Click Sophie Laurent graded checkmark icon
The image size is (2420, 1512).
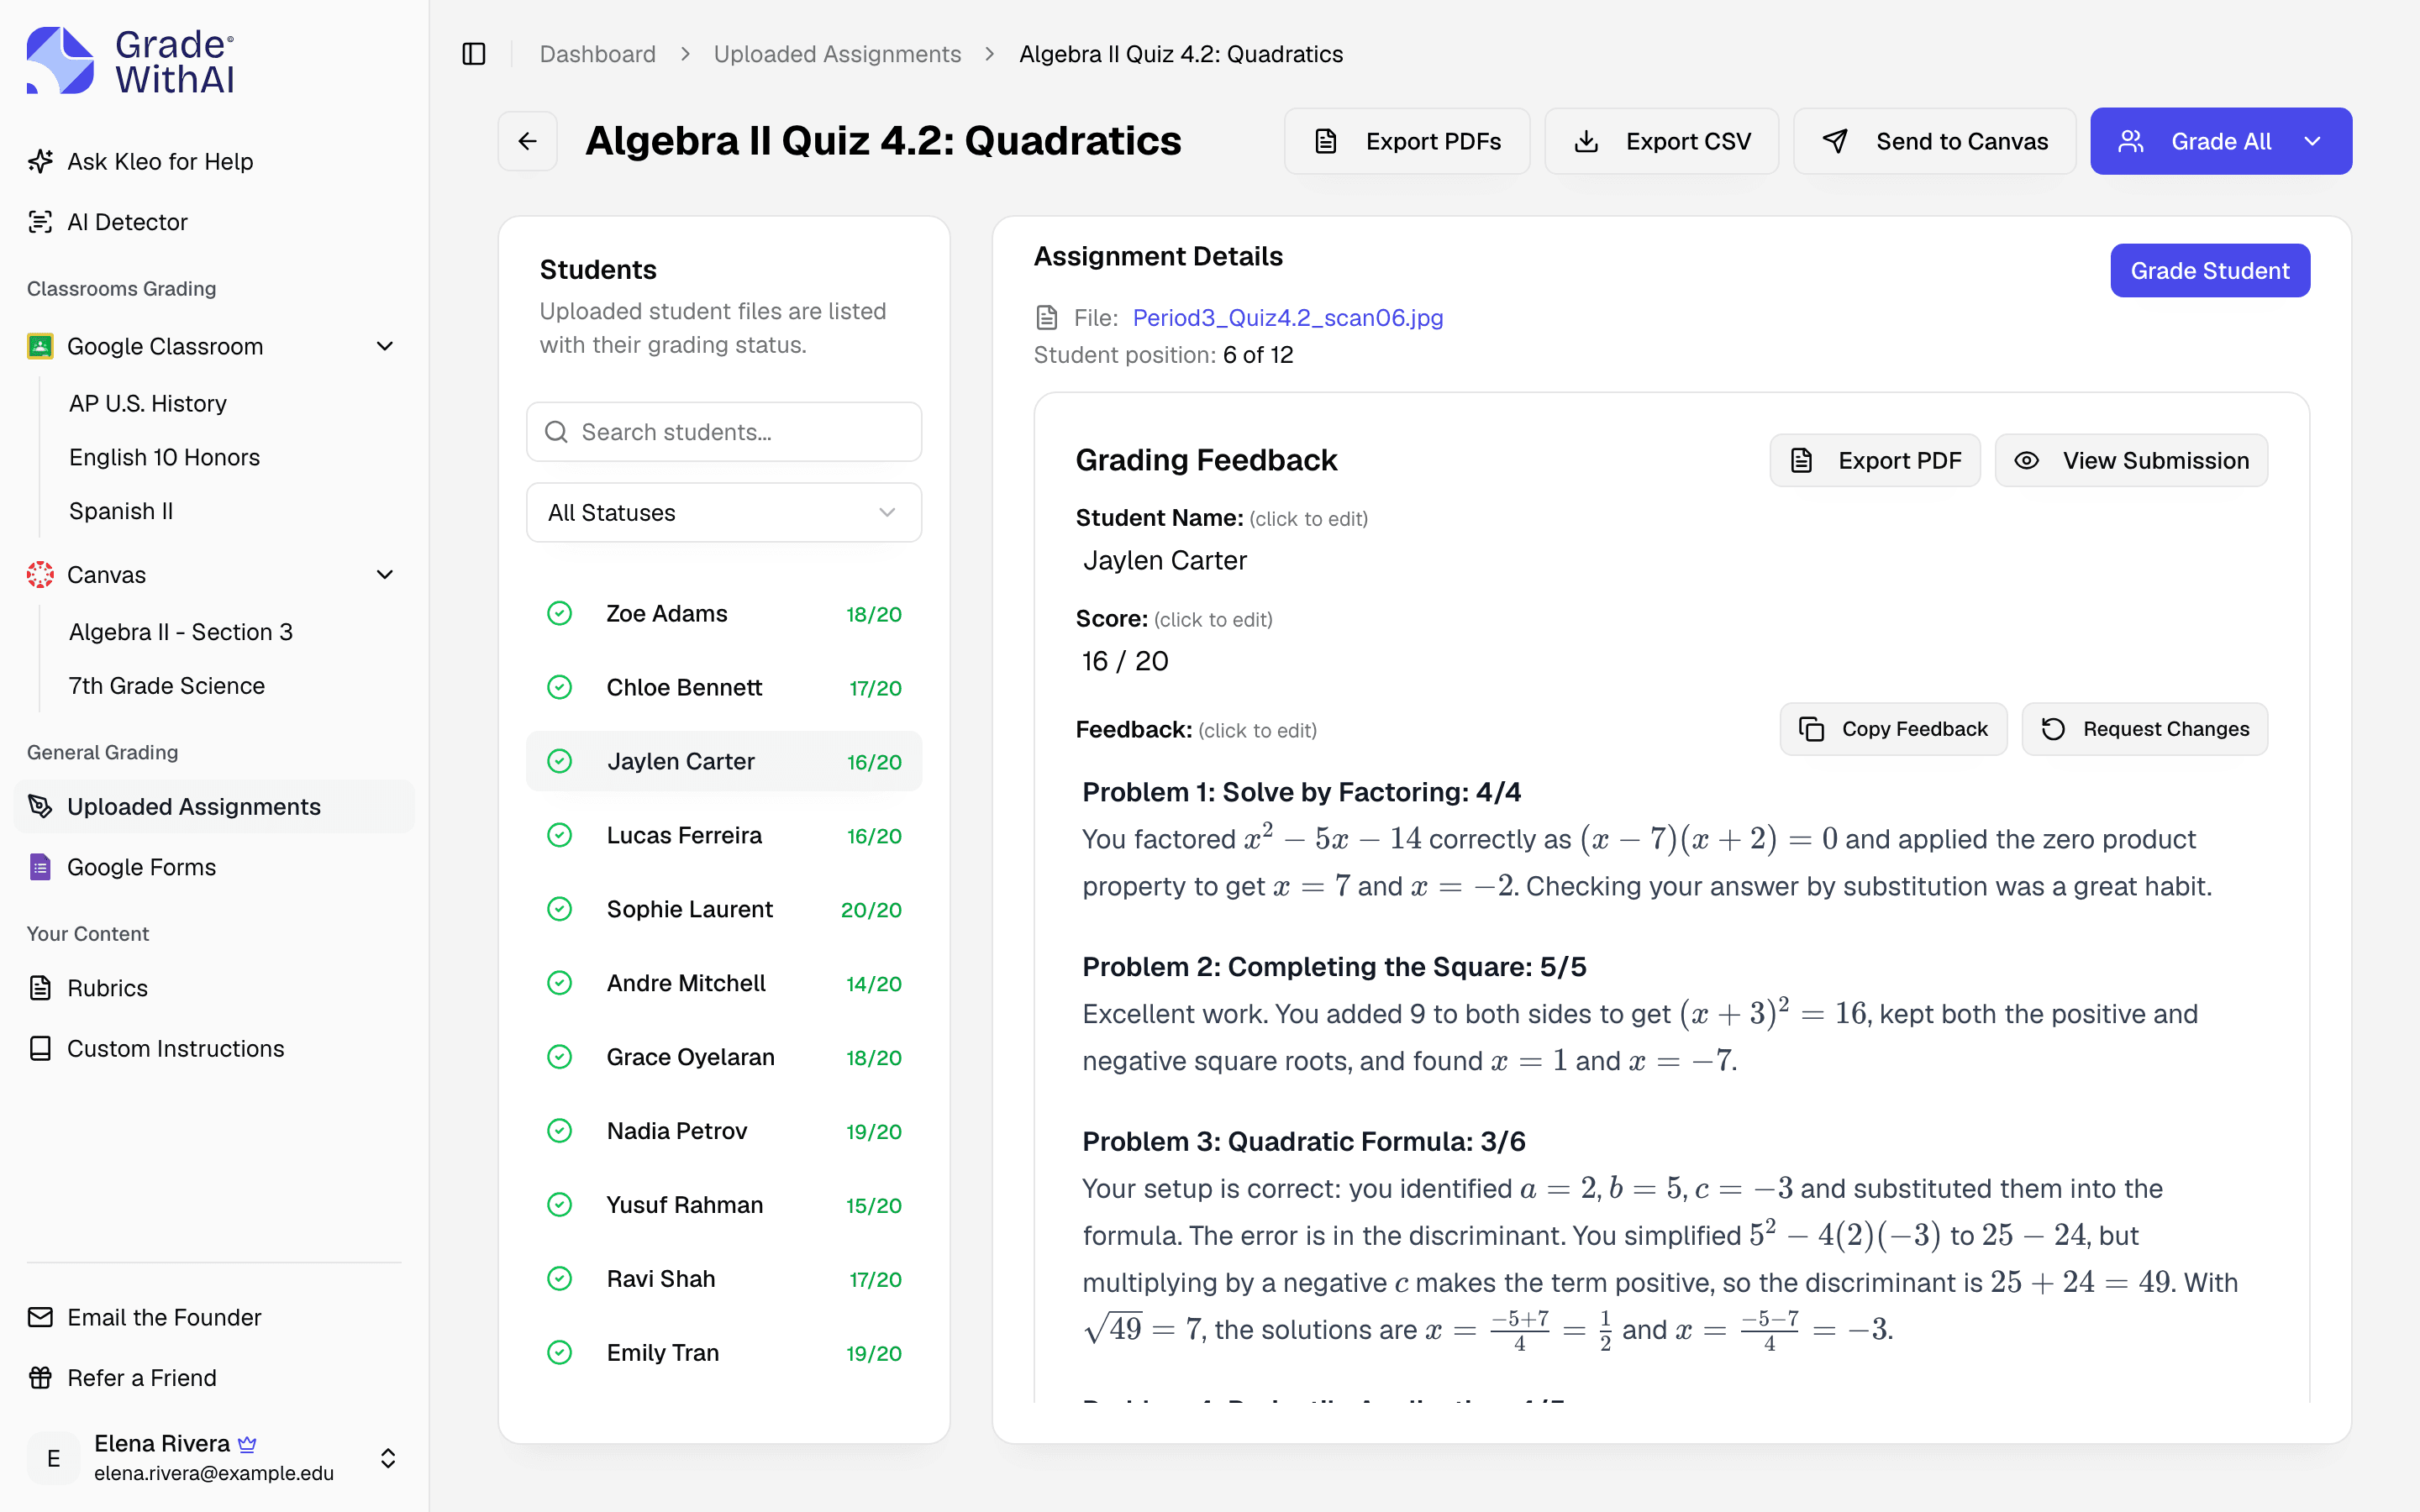point(560,909)
